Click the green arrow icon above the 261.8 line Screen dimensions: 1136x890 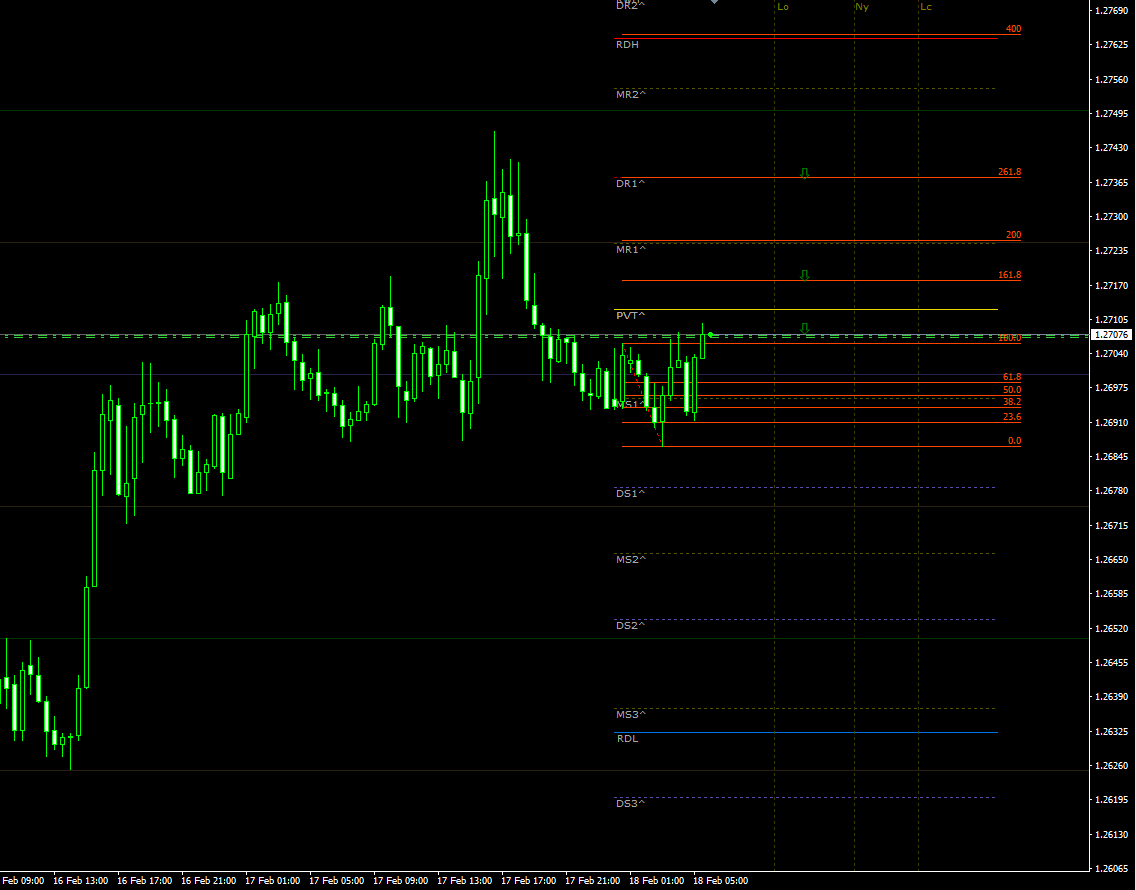click(805, 172)
